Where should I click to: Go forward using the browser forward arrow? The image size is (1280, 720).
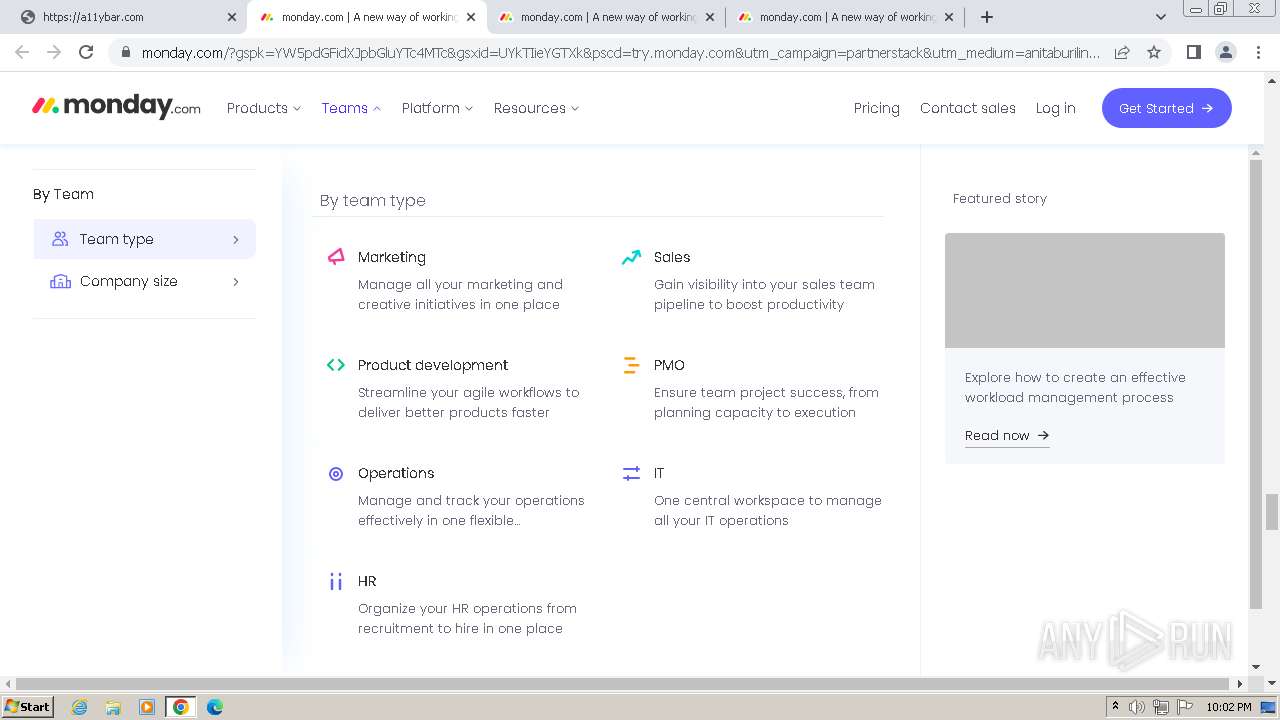(54, 52)
